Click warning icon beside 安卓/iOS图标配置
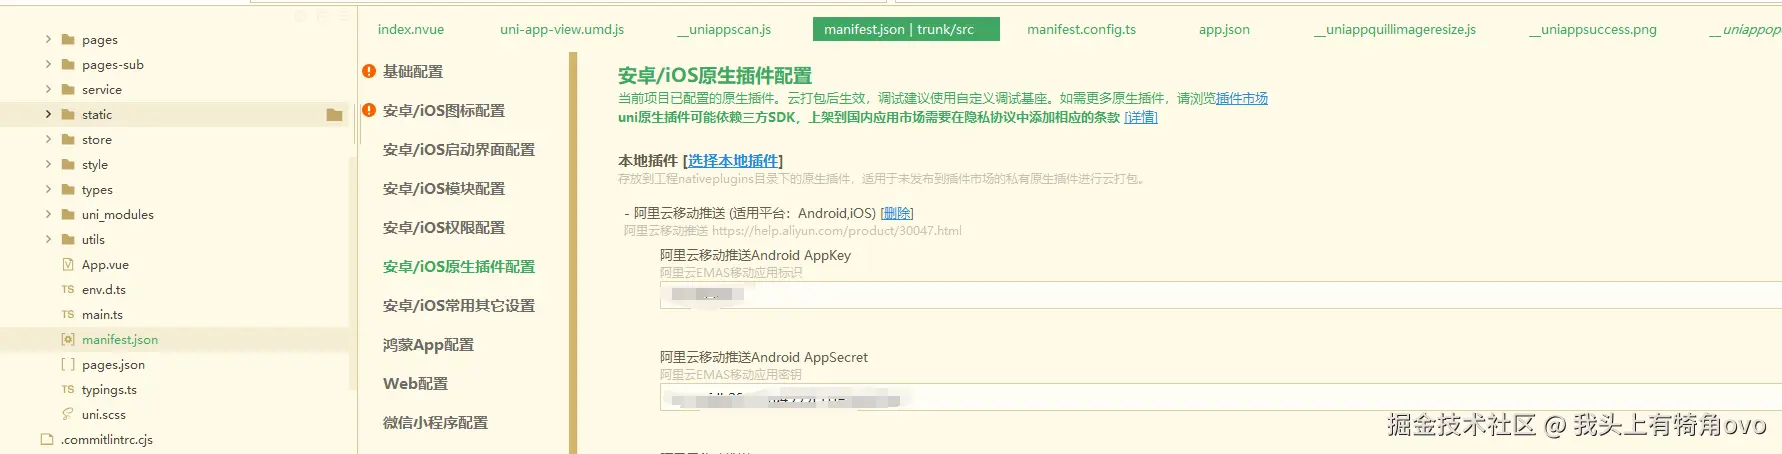 click(369, 110)
